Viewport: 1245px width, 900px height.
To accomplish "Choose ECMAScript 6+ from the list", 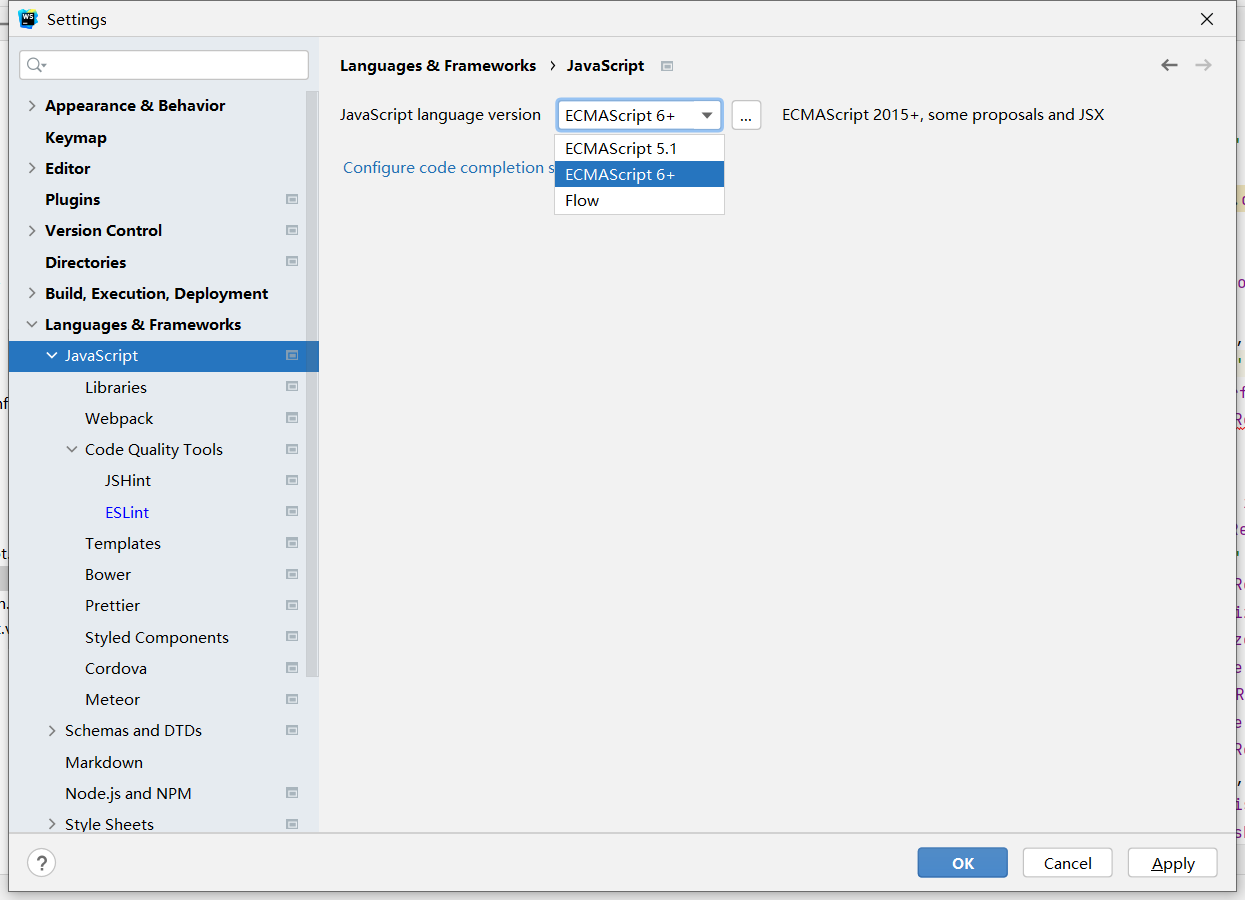I will point(639,174).
